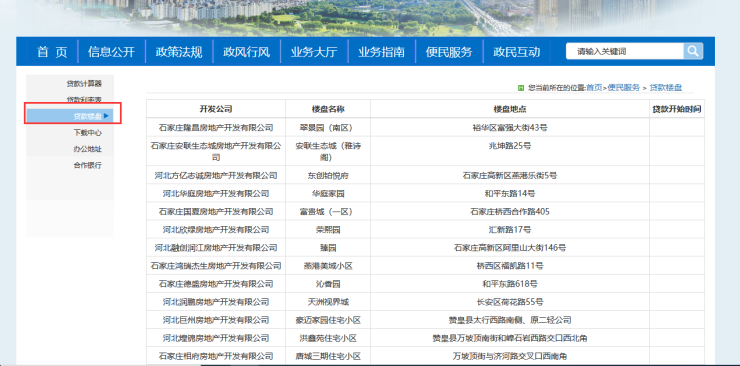Click property name 天洲视界城

328,302
